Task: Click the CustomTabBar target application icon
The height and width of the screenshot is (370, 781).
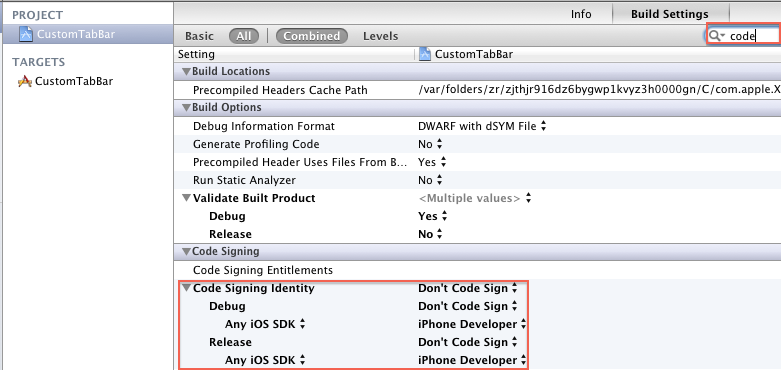Action: 24,81
